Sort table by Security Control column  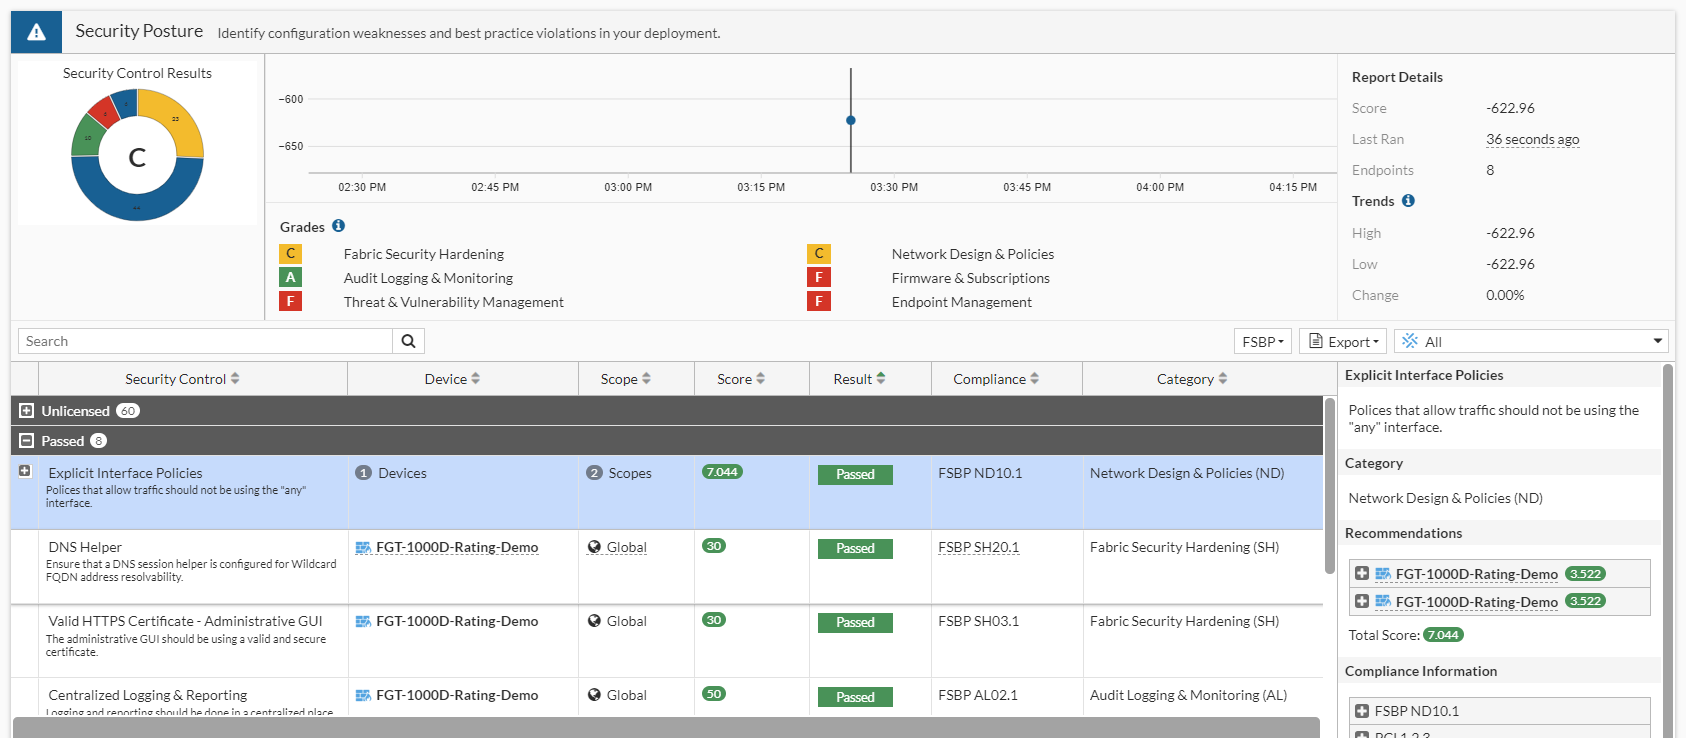coord(182,379)
